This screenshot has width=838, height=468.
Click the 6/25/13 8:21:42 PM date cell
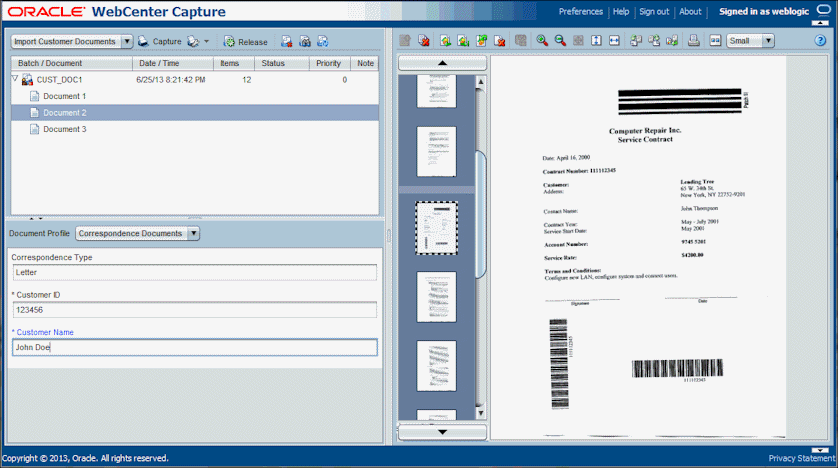(170, 80)
